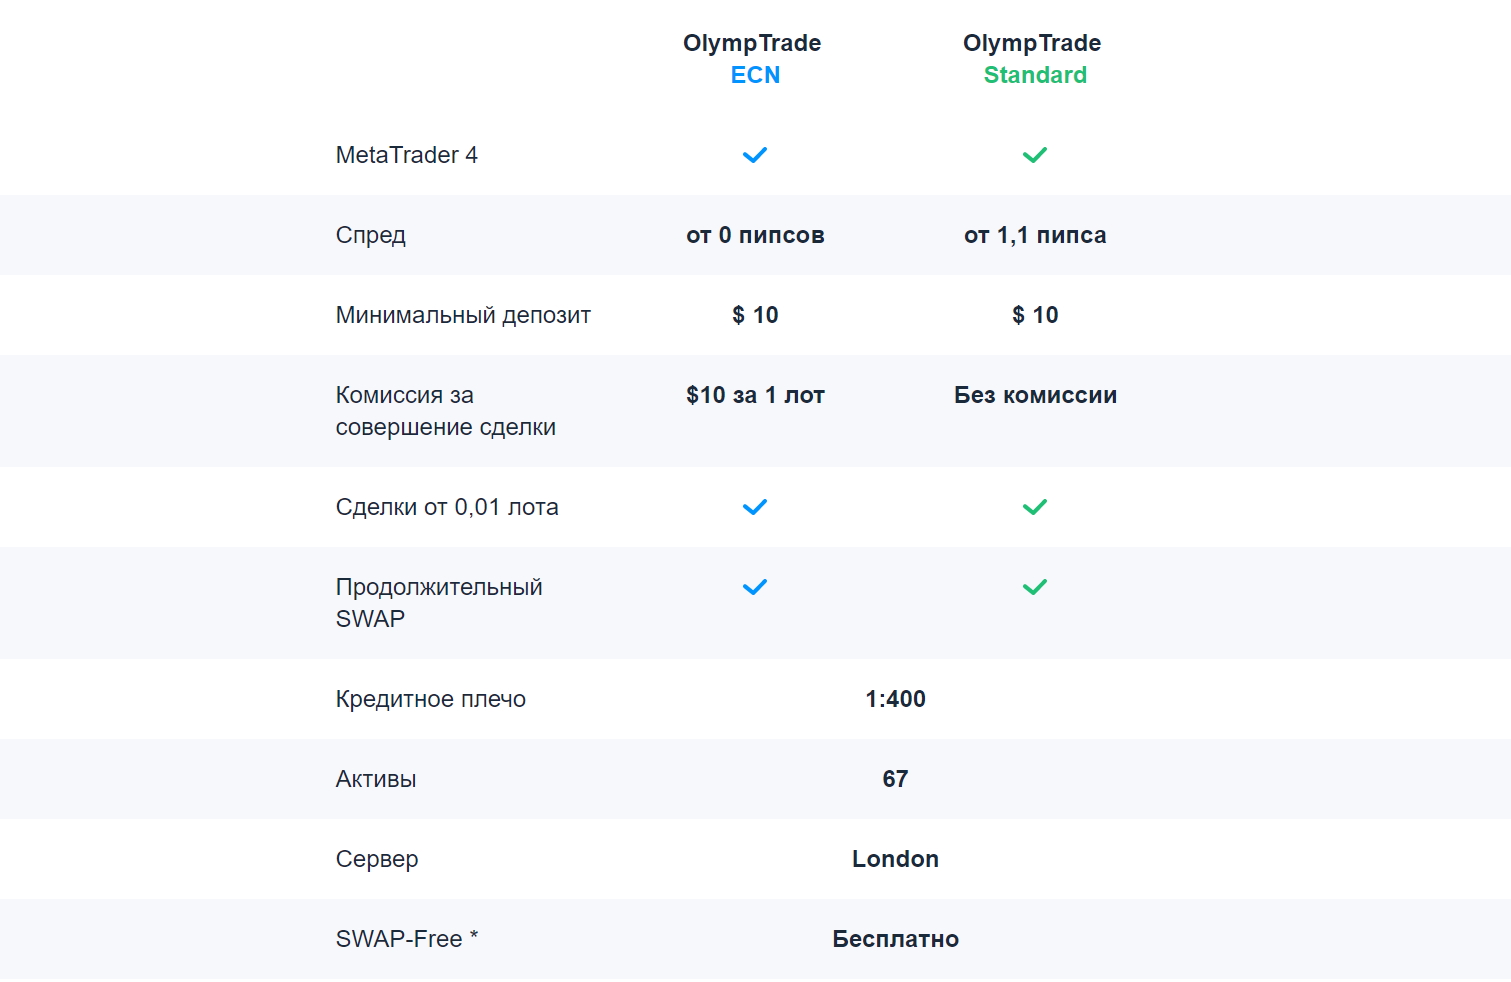This screenshot has width=1511, height=982.
Task: Click the 'Без комиссии' value
Action: (1035, 395)
